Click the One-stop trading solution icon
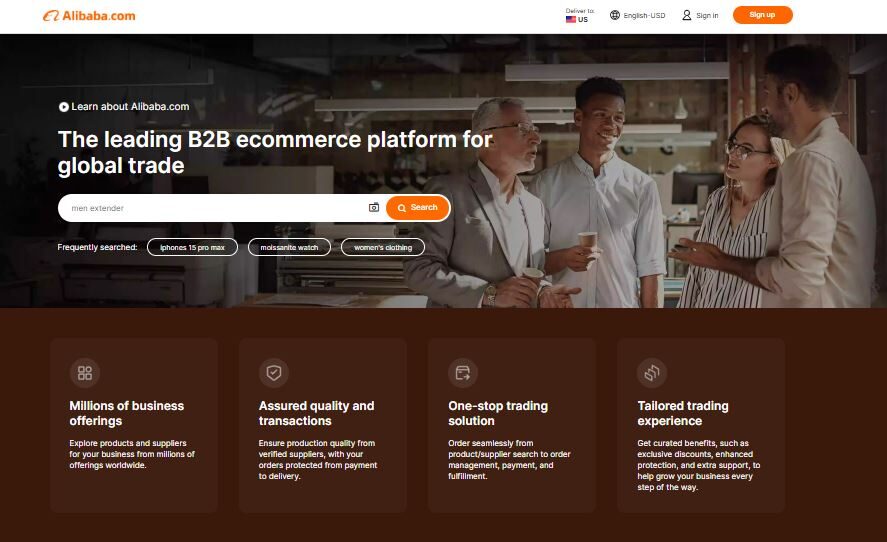 463,373
